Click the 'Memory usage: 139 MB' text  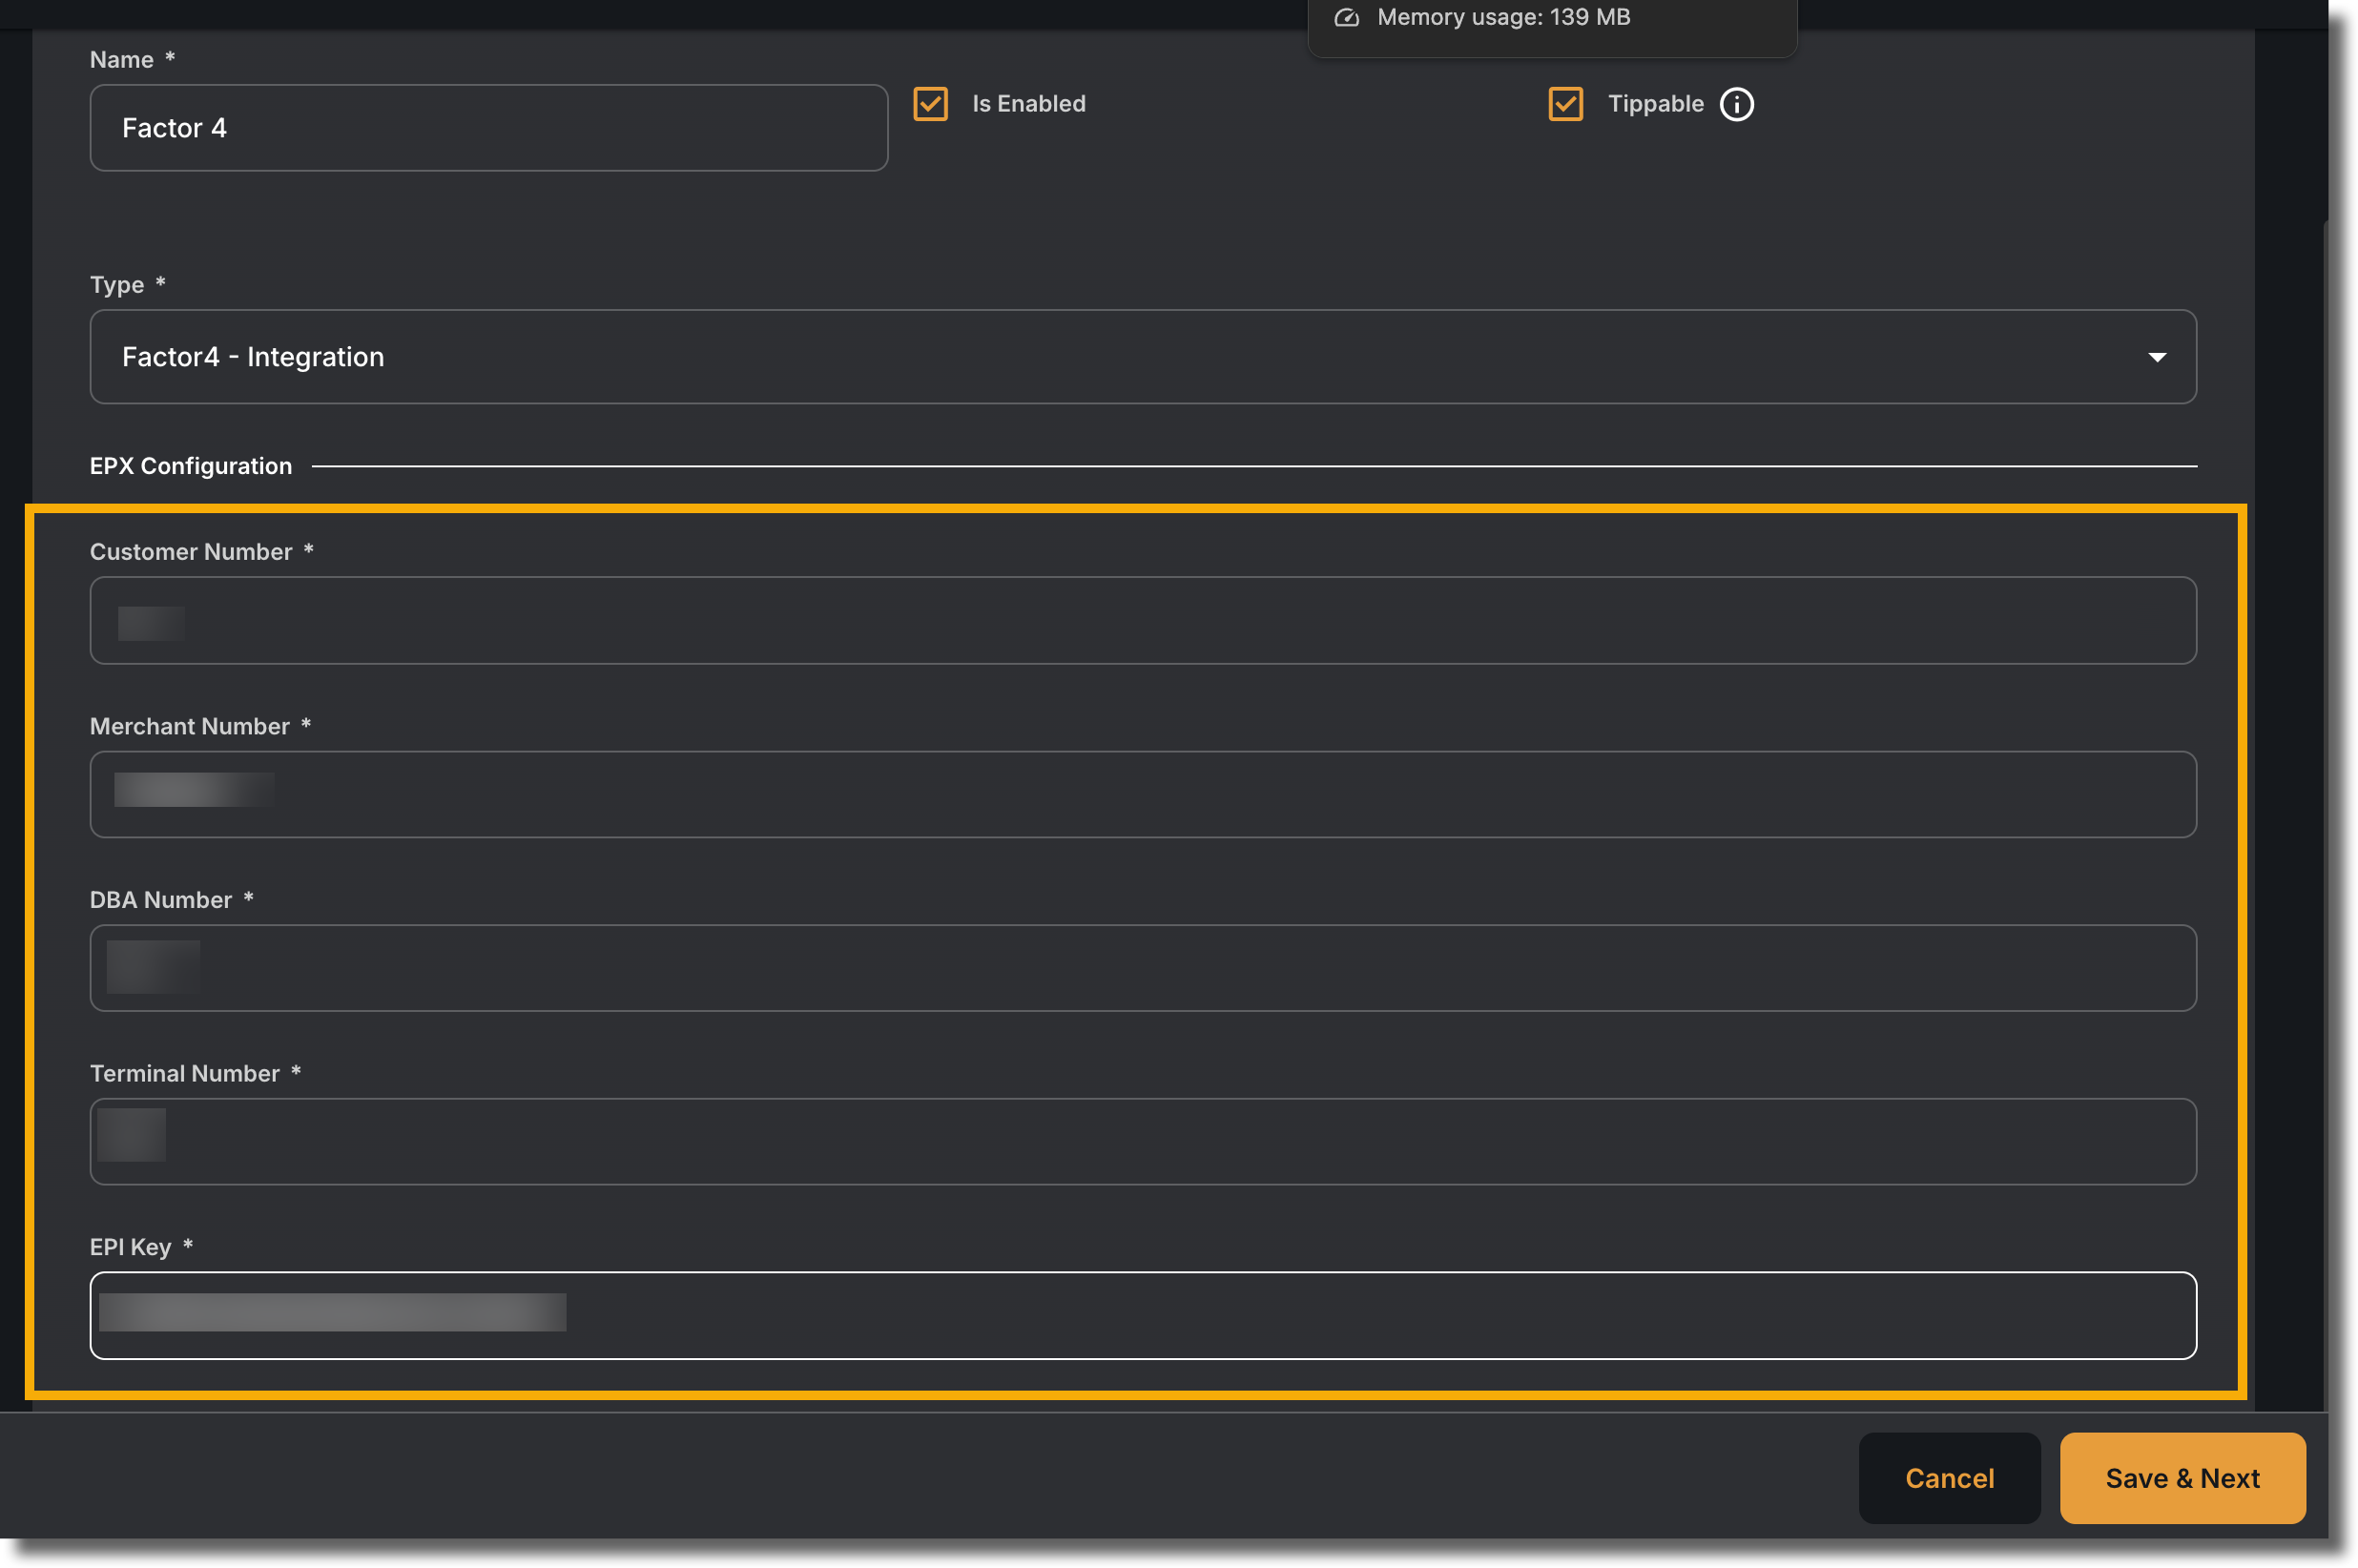[x=1503, y=17]
